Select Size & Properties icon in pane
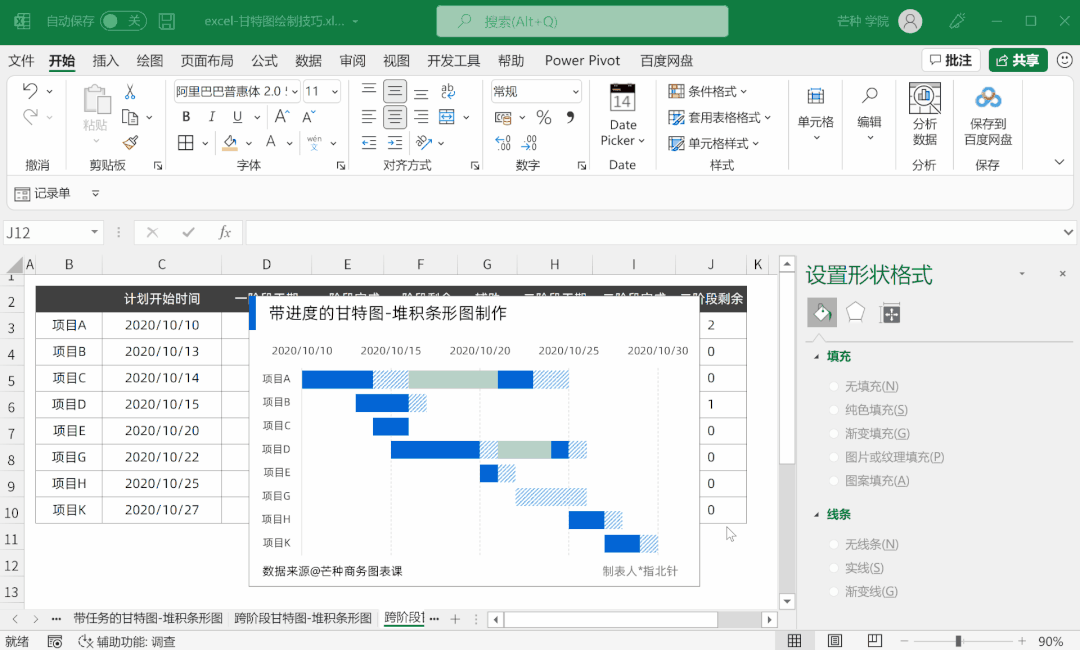Viewport: 1080px width, 650px height. [891, 314]
